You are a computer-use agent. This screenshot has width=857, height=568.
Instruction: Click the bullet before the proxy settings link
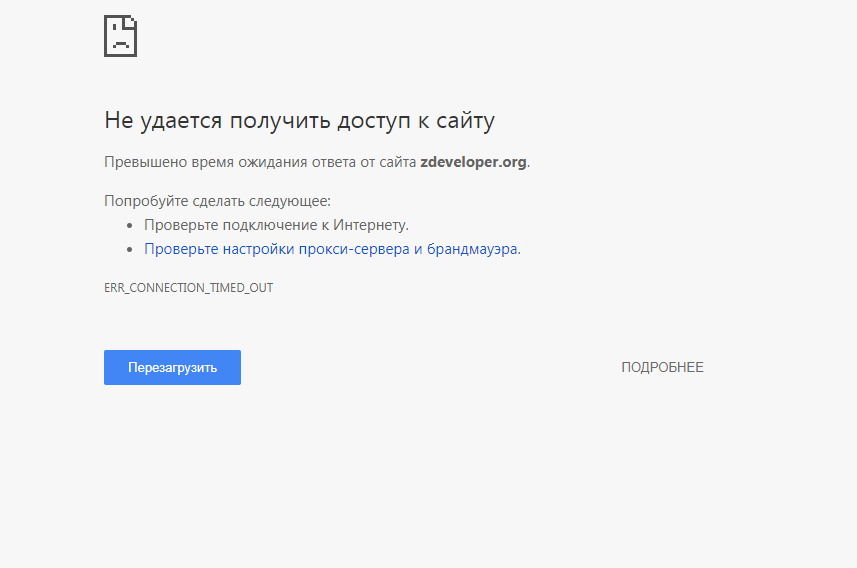pyautogui.click(x=130, y=250)
